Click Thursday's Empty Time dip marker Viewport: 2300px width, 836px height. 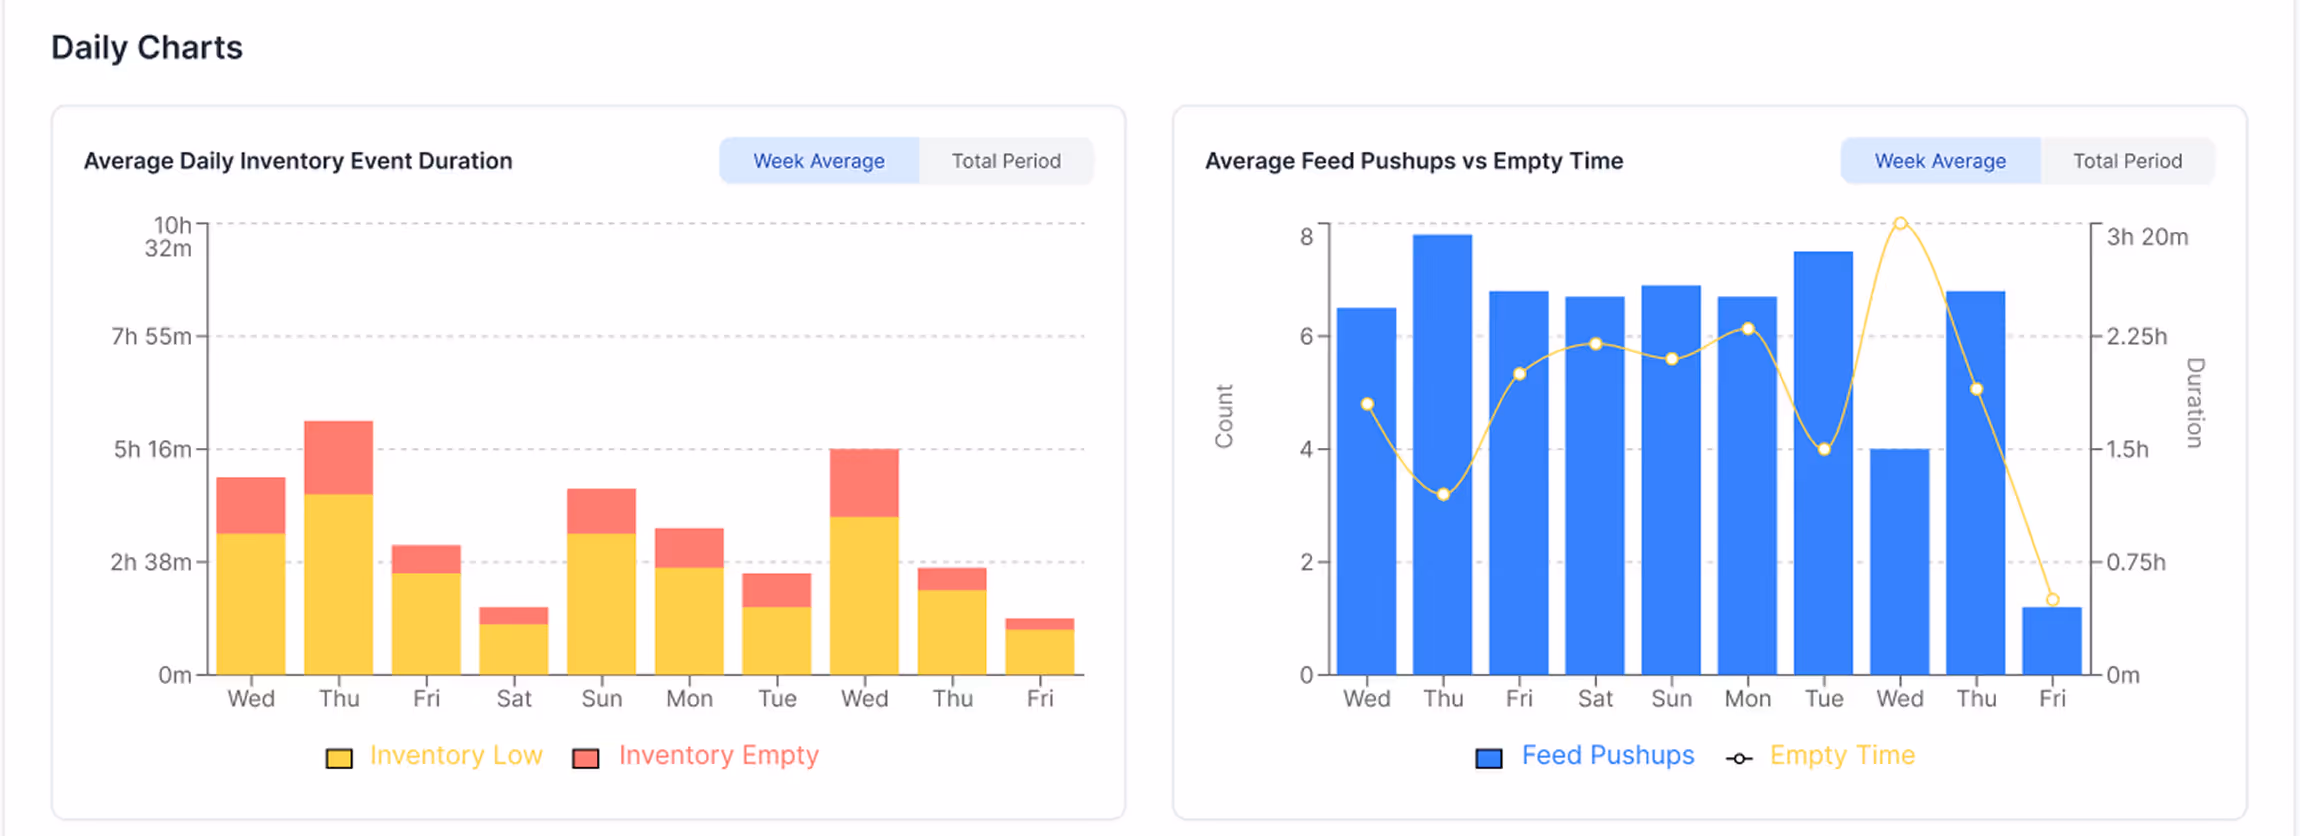pyautogui.click(x=1443, y=493)
